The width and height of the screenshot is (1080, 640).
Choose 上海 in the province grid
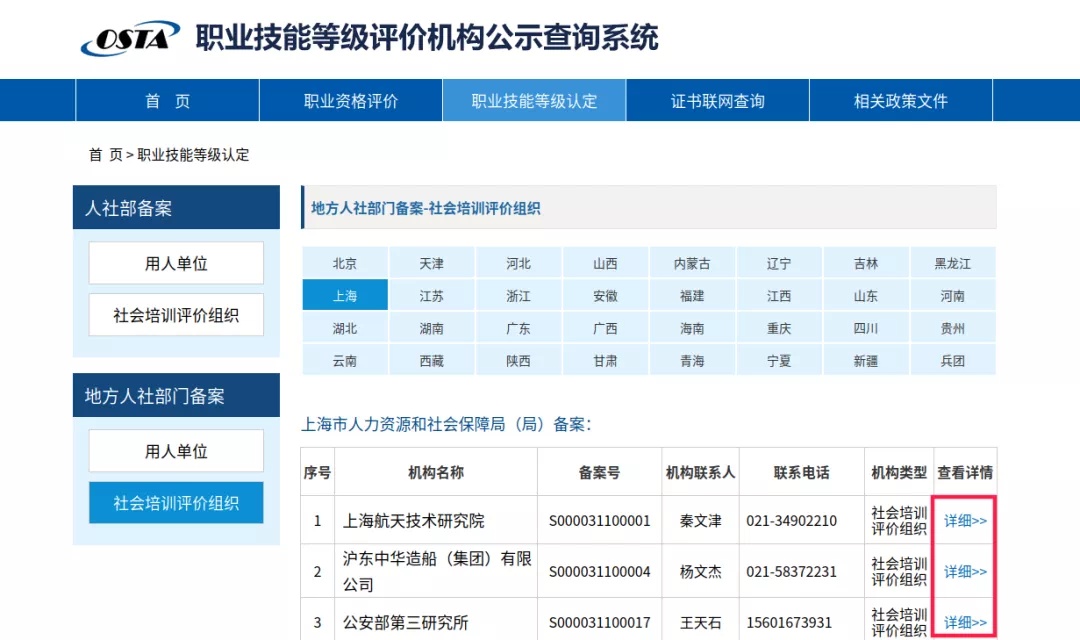pos(345,296)
